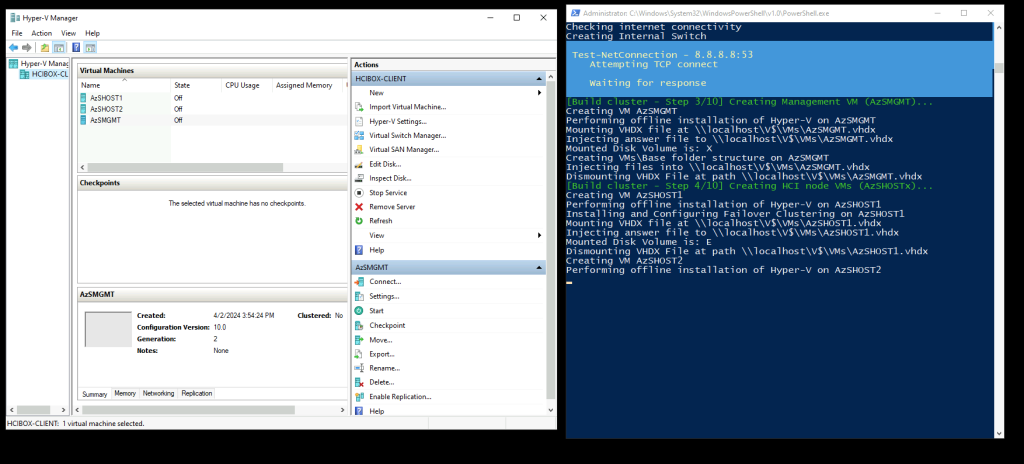The image size is (1024, 464).
Task: Click the blue Help toolbar icon
Action: [76, 48]
